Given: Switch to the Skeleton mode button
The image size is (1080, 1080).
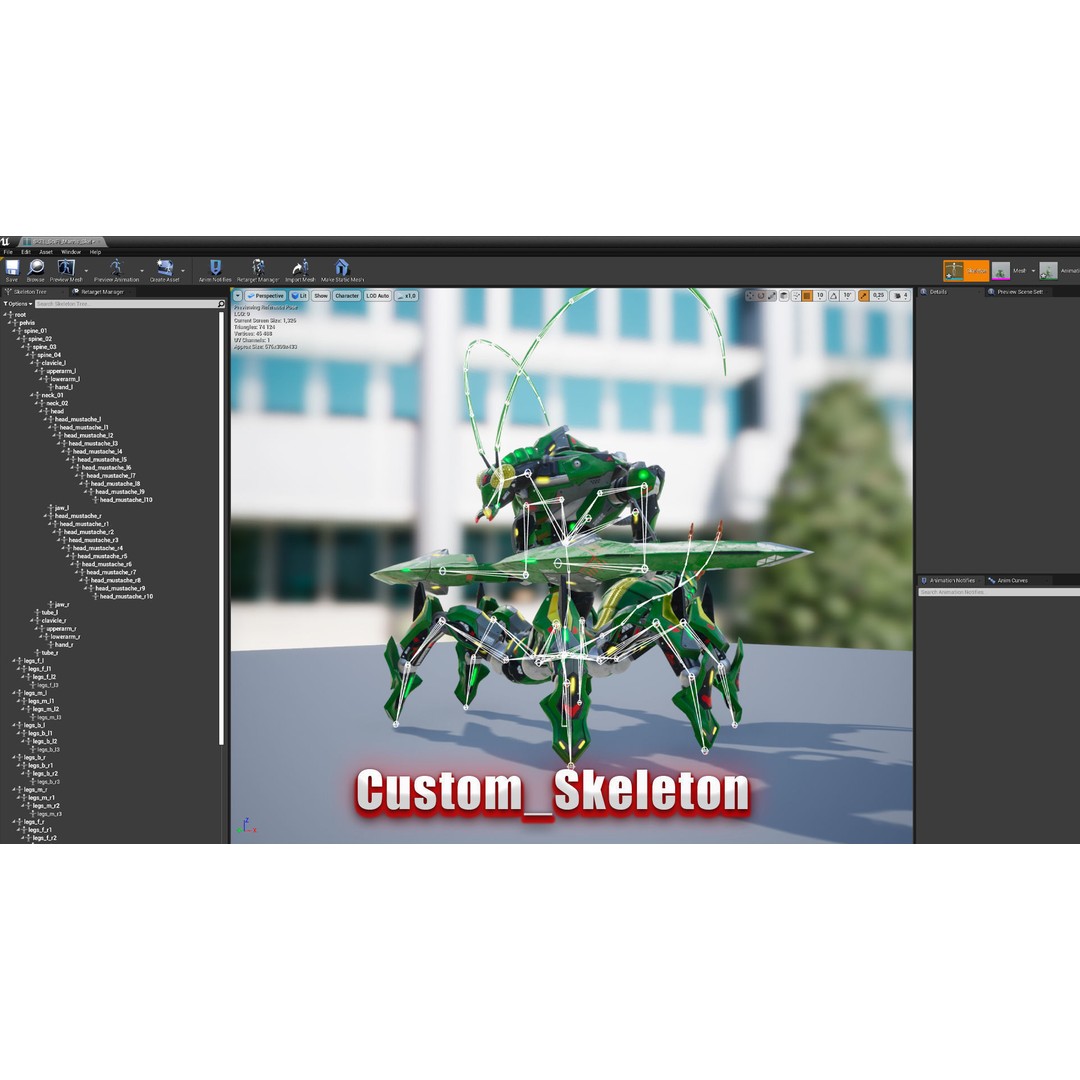Looking at the screenshot, I should pyautogui.click(x=966, y=271).
